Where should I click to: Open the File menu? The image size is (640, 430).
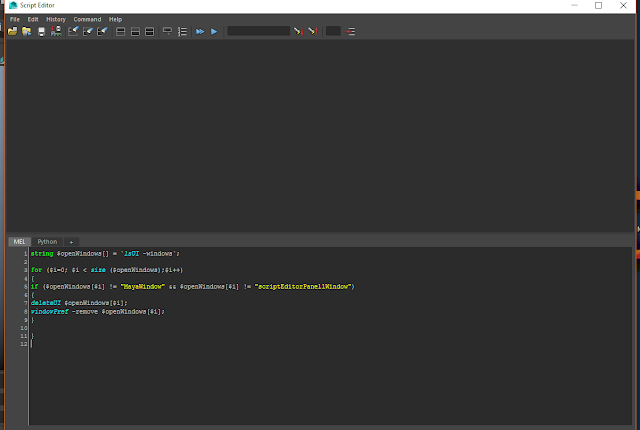(15, 19)
